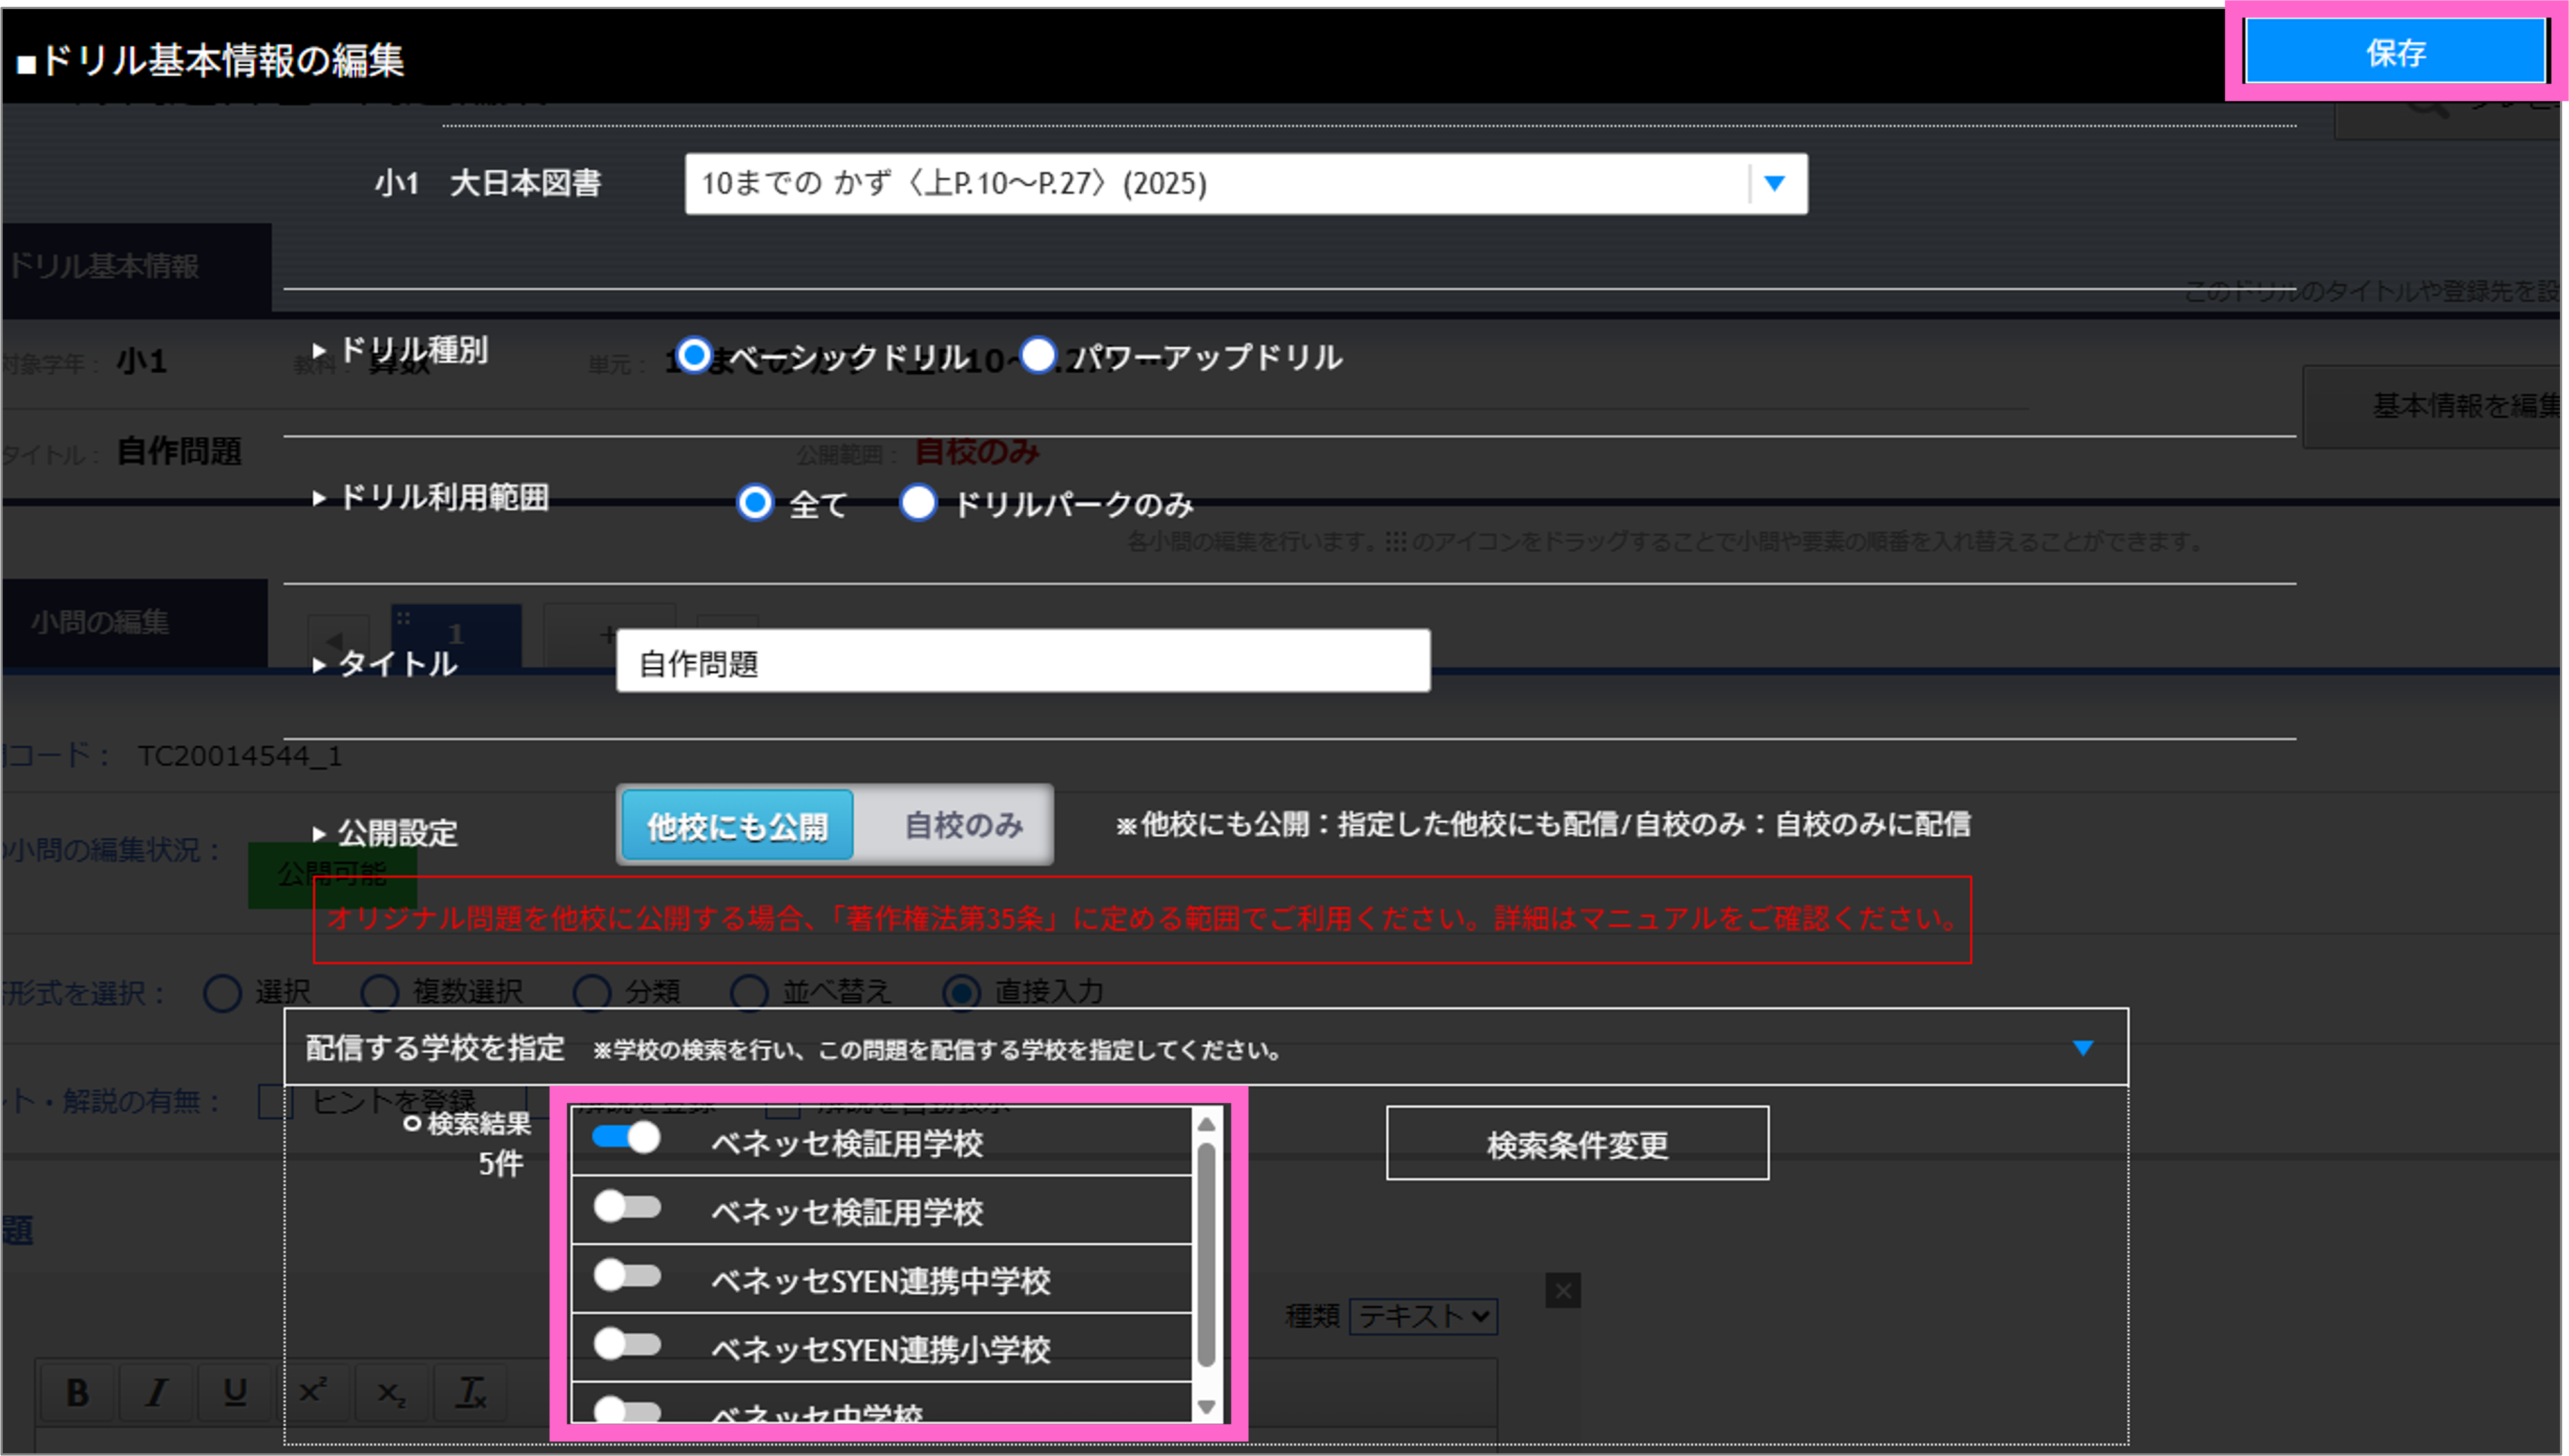Image resolution: width=2569 pixels, height=1456 pixels.
Task: Select the パワーアップドリル radio button
Action: click(x=1038, y=355)
